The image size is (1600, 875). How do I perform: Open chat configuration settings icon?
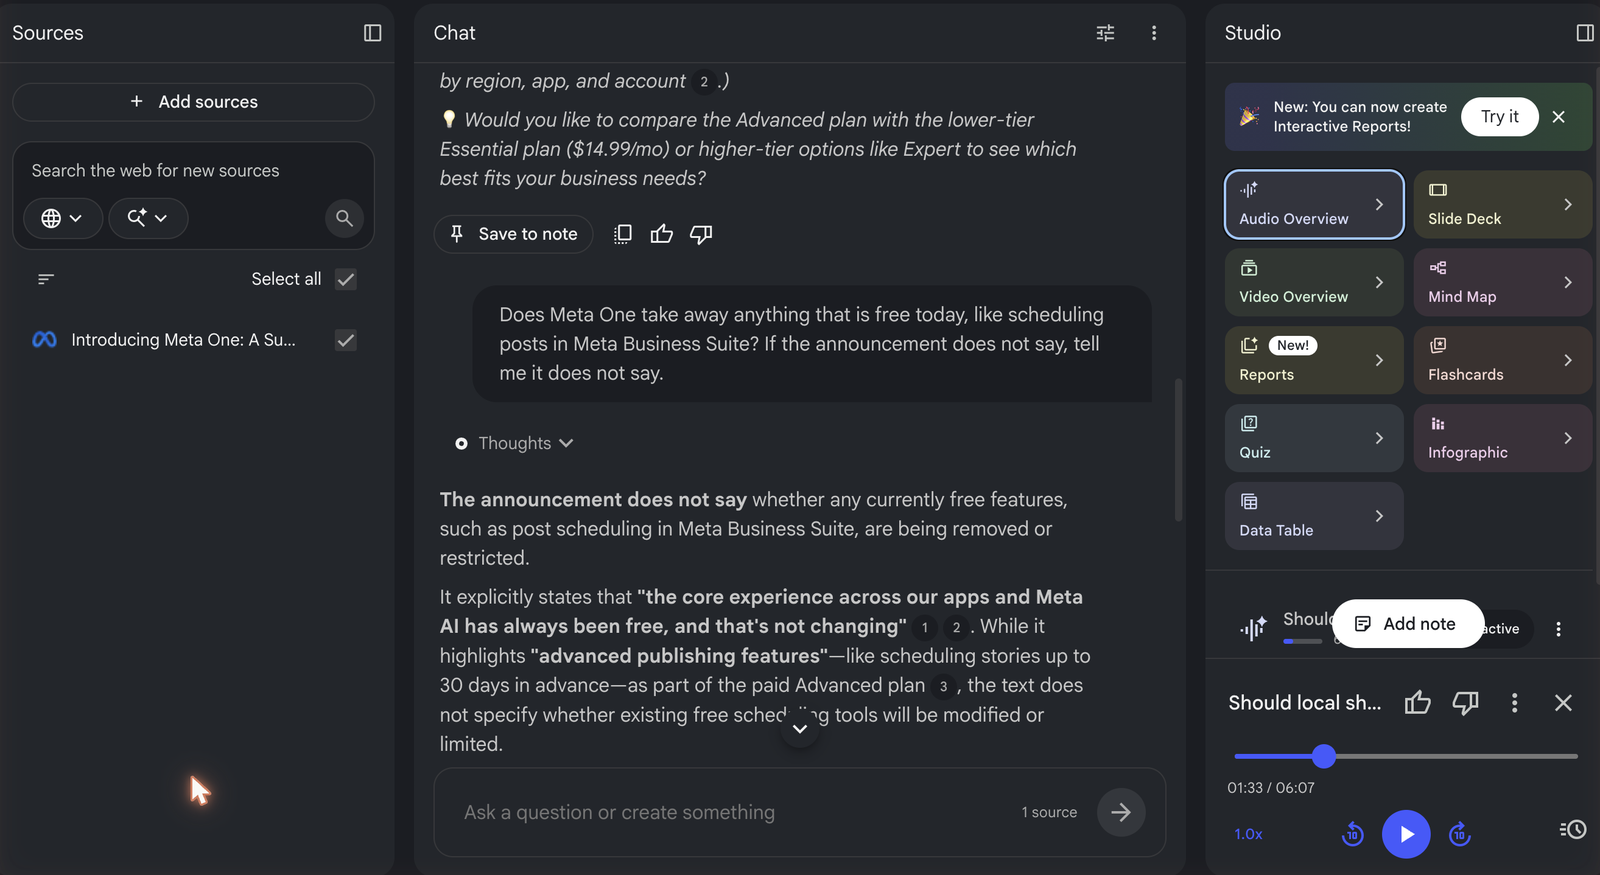click(1105, 33)
